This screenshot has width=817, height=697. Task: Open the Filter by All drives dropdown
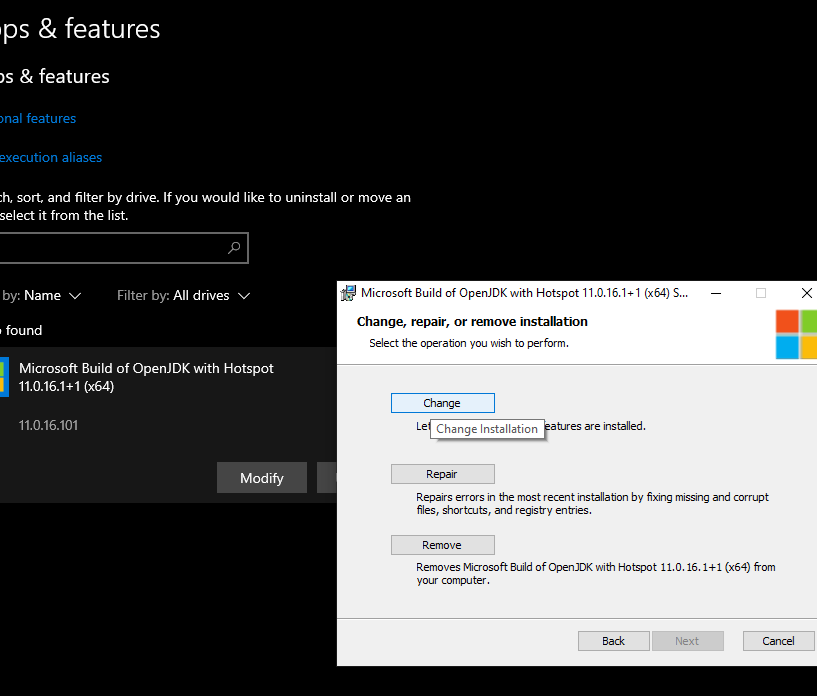(x=183, y=295)
